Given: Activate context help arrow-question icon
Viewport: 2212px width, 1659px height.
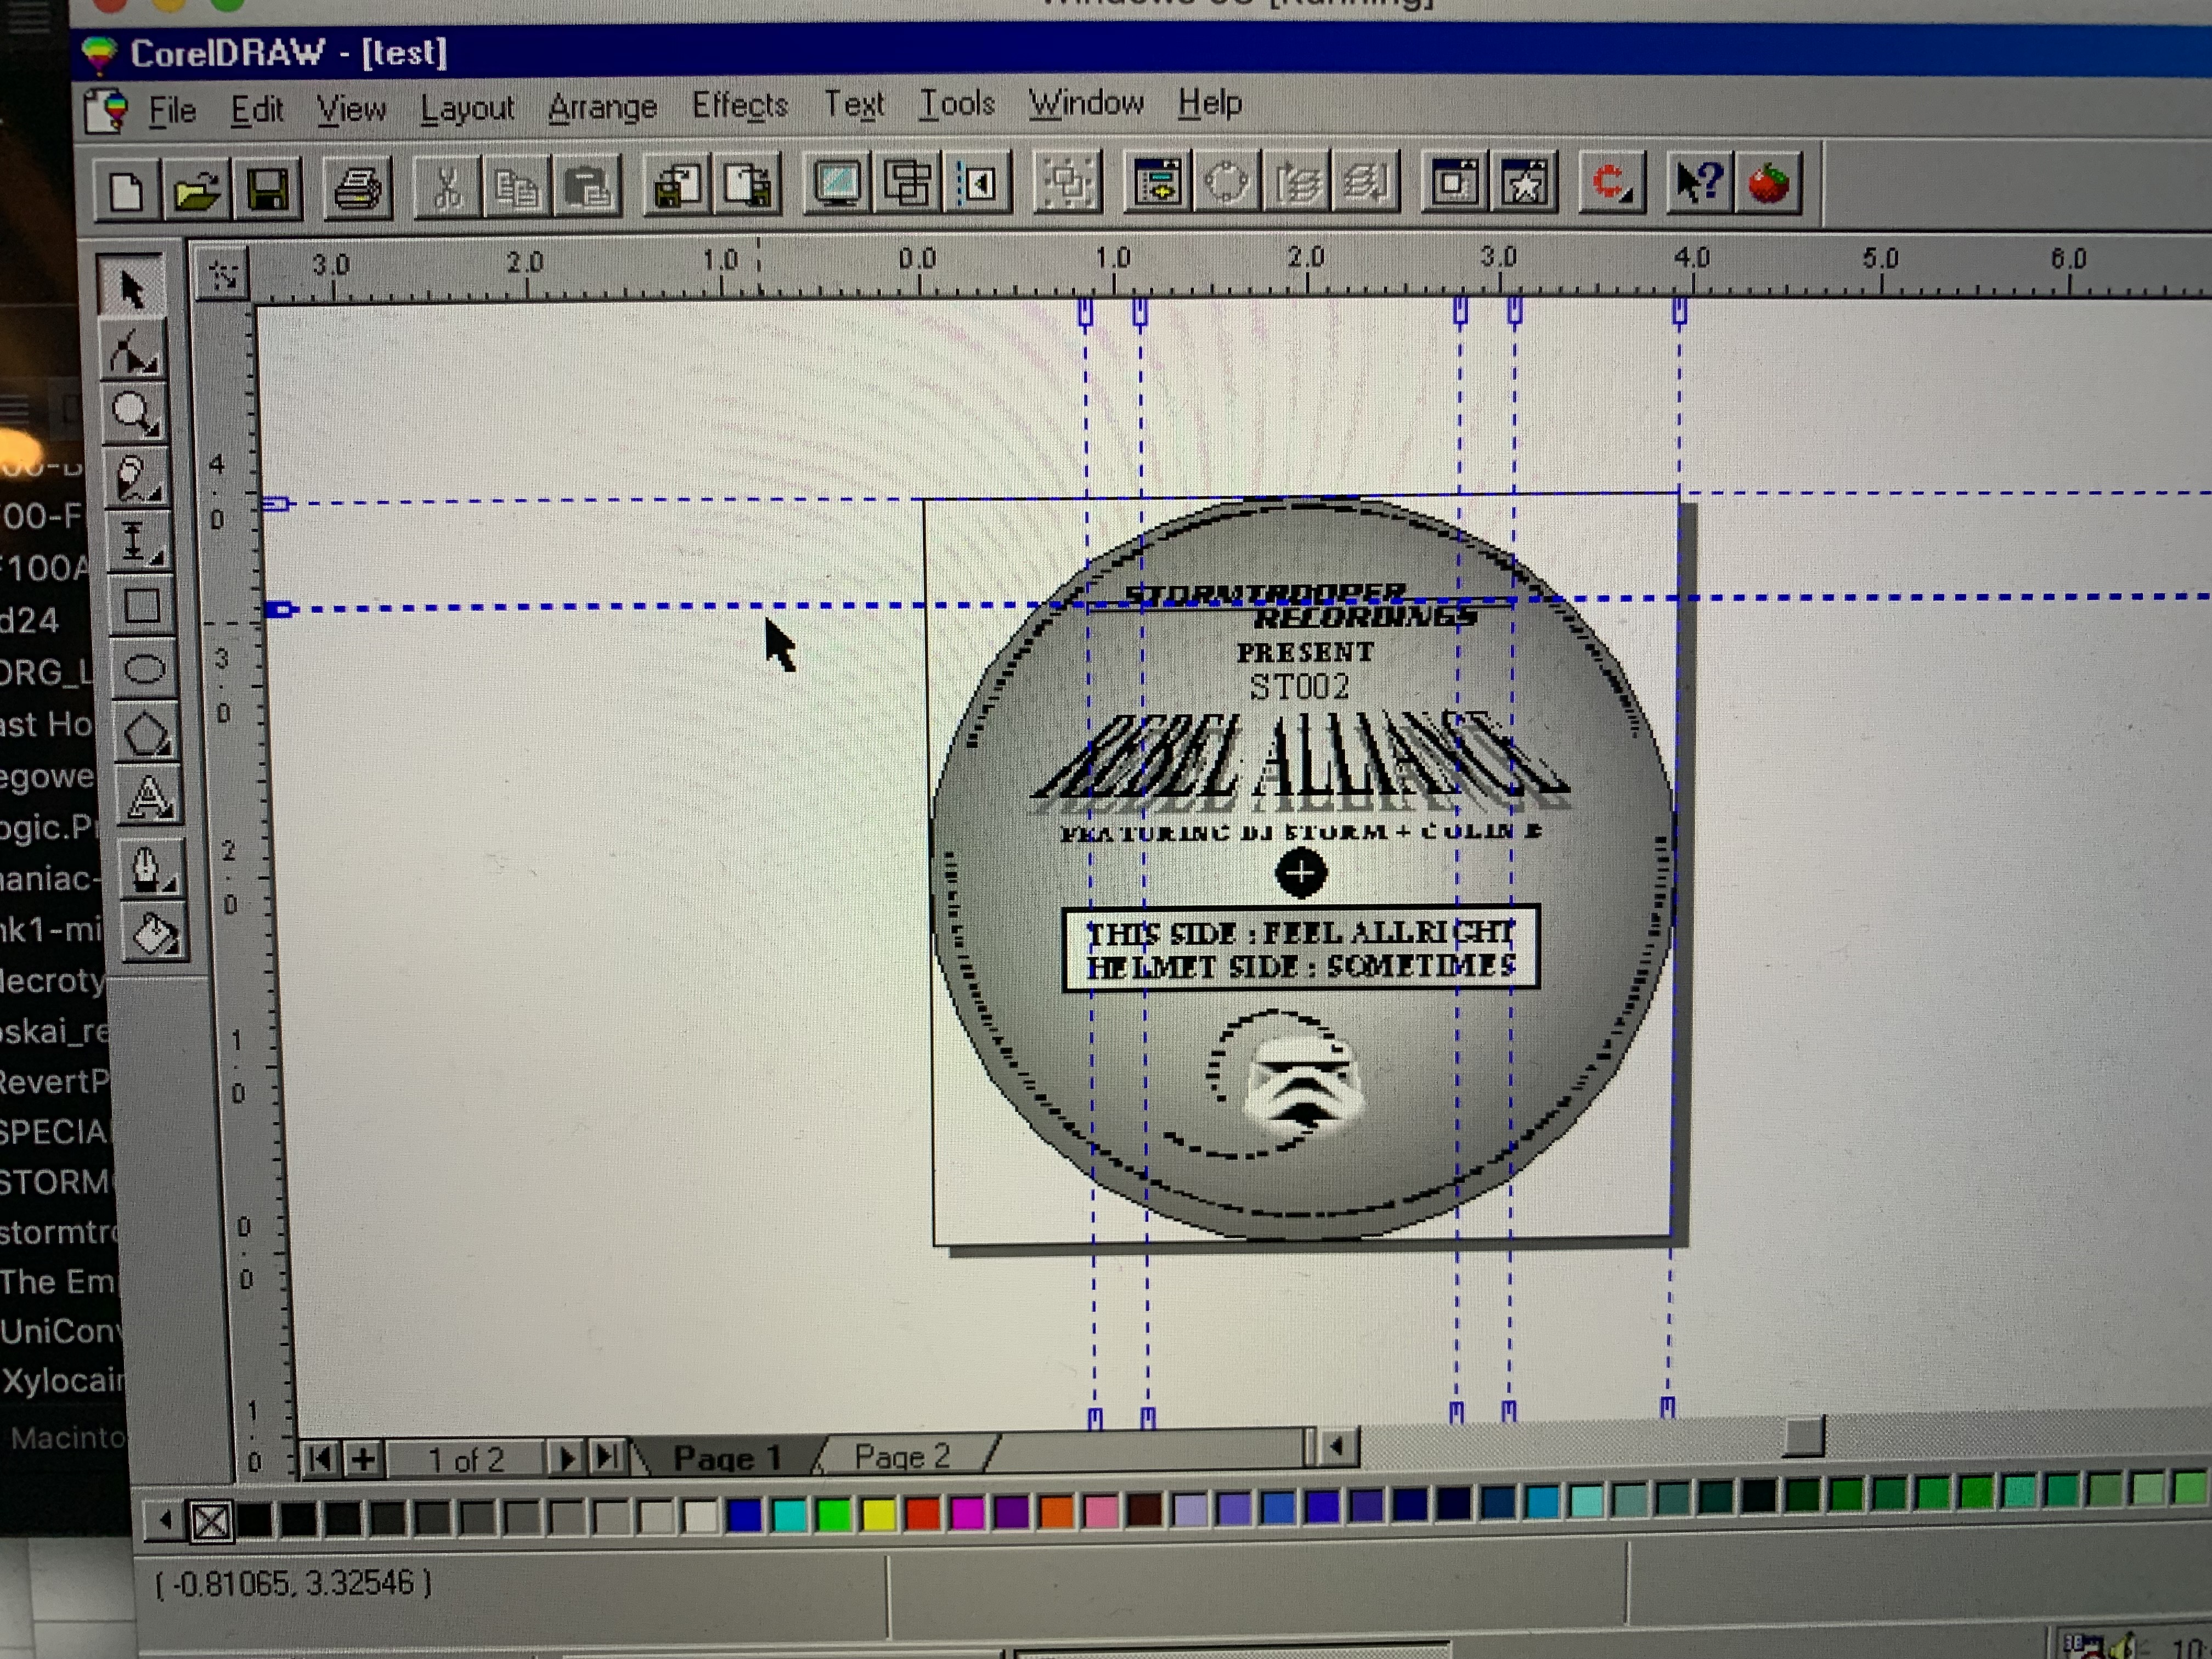Looking at the screenshot, I should (1699, 182).
